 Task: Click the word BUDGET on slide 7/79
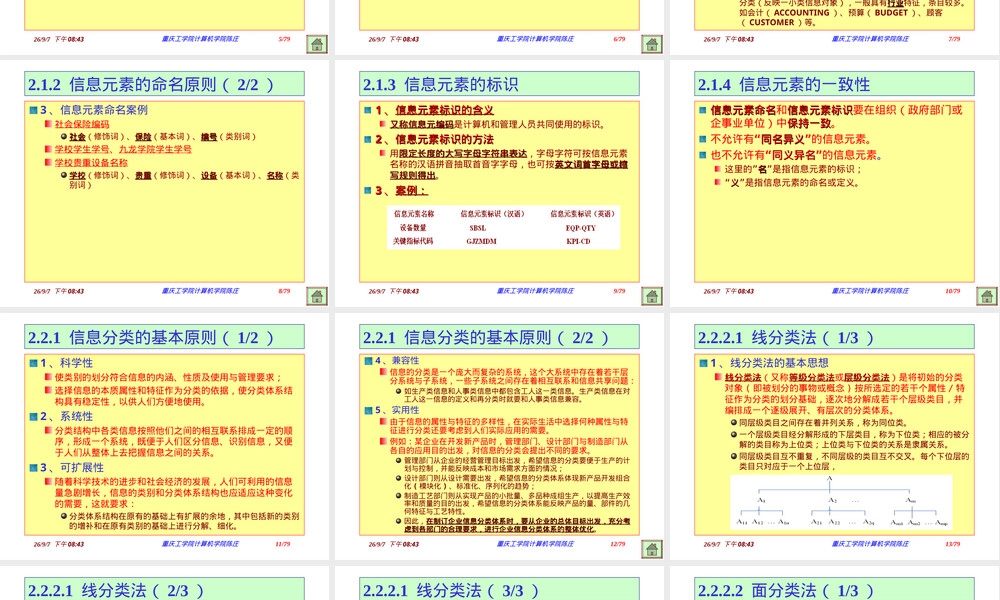tap(891, 13)
